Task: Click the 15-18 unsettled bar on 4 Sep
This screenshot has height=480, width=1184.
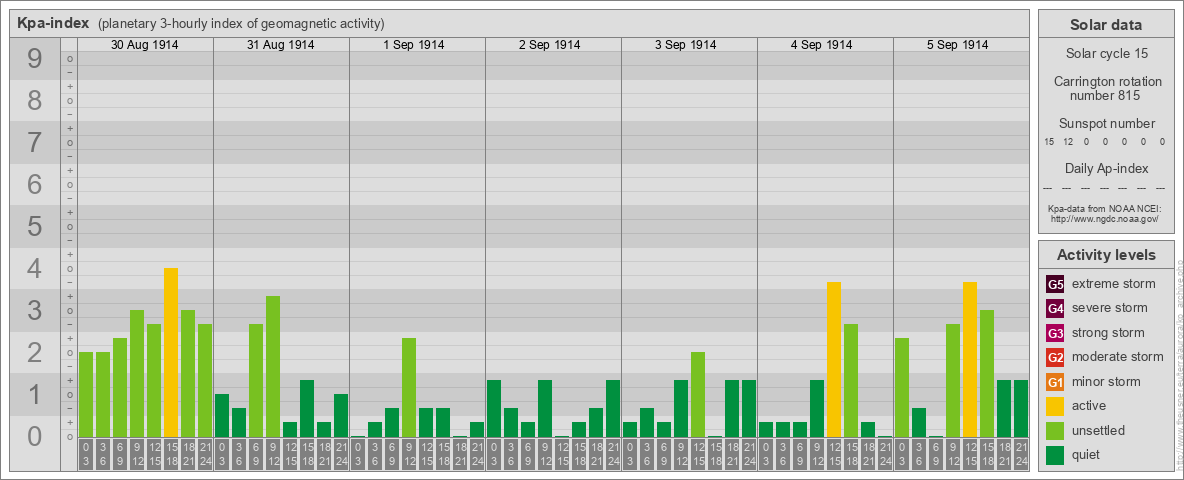Action: pyautogui.click(x=851, y=380)
